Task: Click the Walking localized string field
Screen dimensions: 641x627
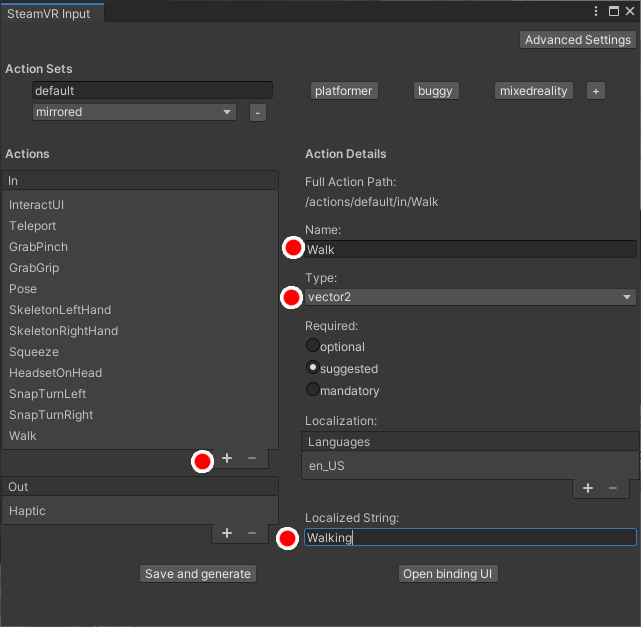Action: (471, 537)
